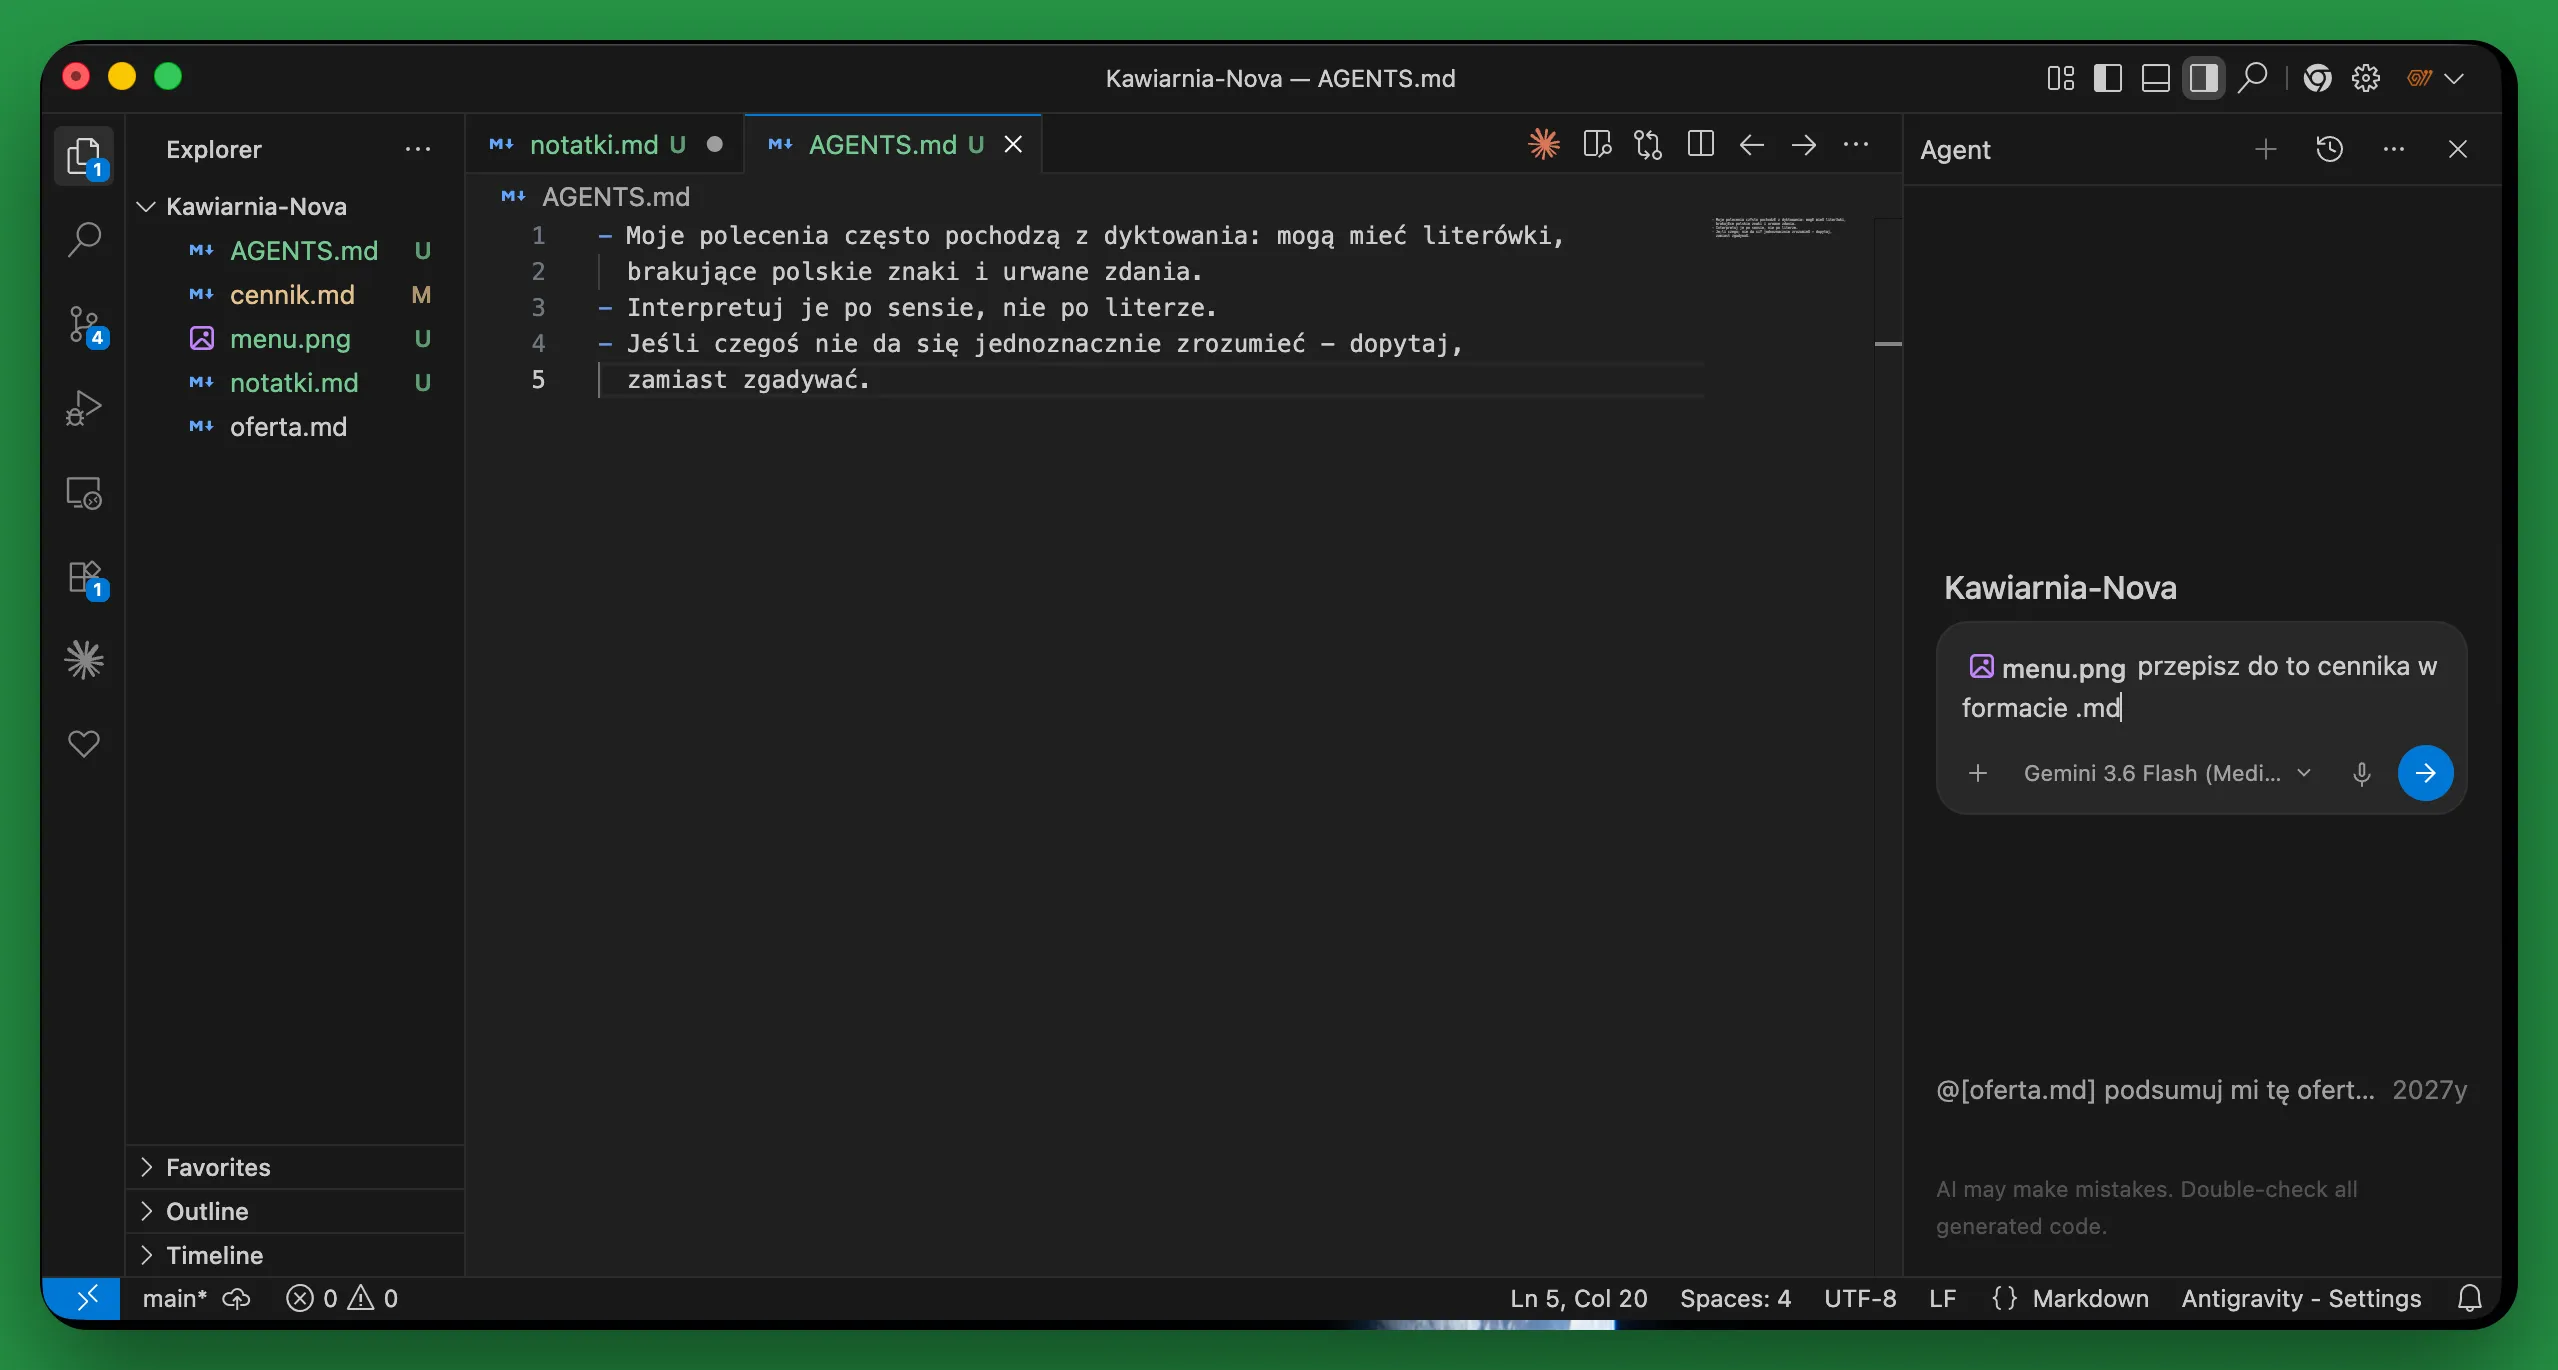This screenshot has width=2558, height=1370.
Task: Change indentation via Spaces: 4
Action: pyautogui.click(x=1735, y=1298)
